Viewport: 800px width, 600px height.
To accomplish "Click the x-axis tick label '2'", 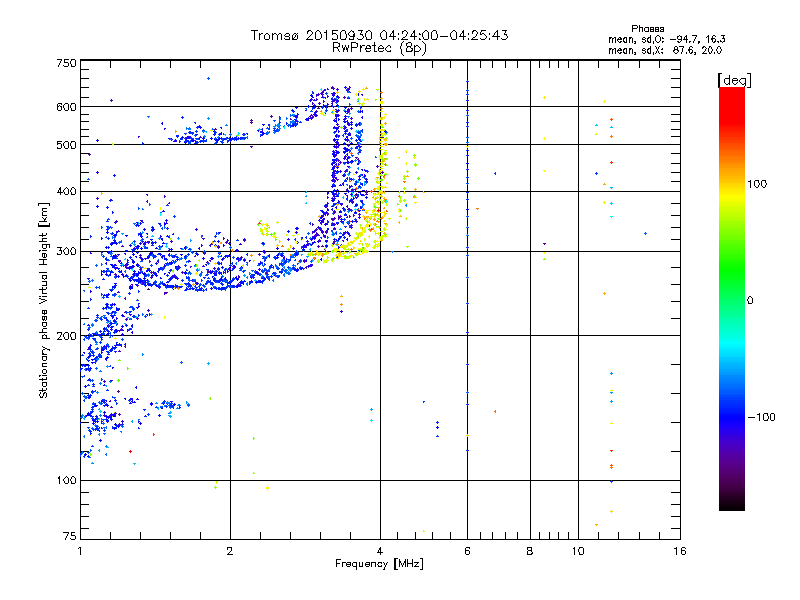I will click(x=230, y=551).
